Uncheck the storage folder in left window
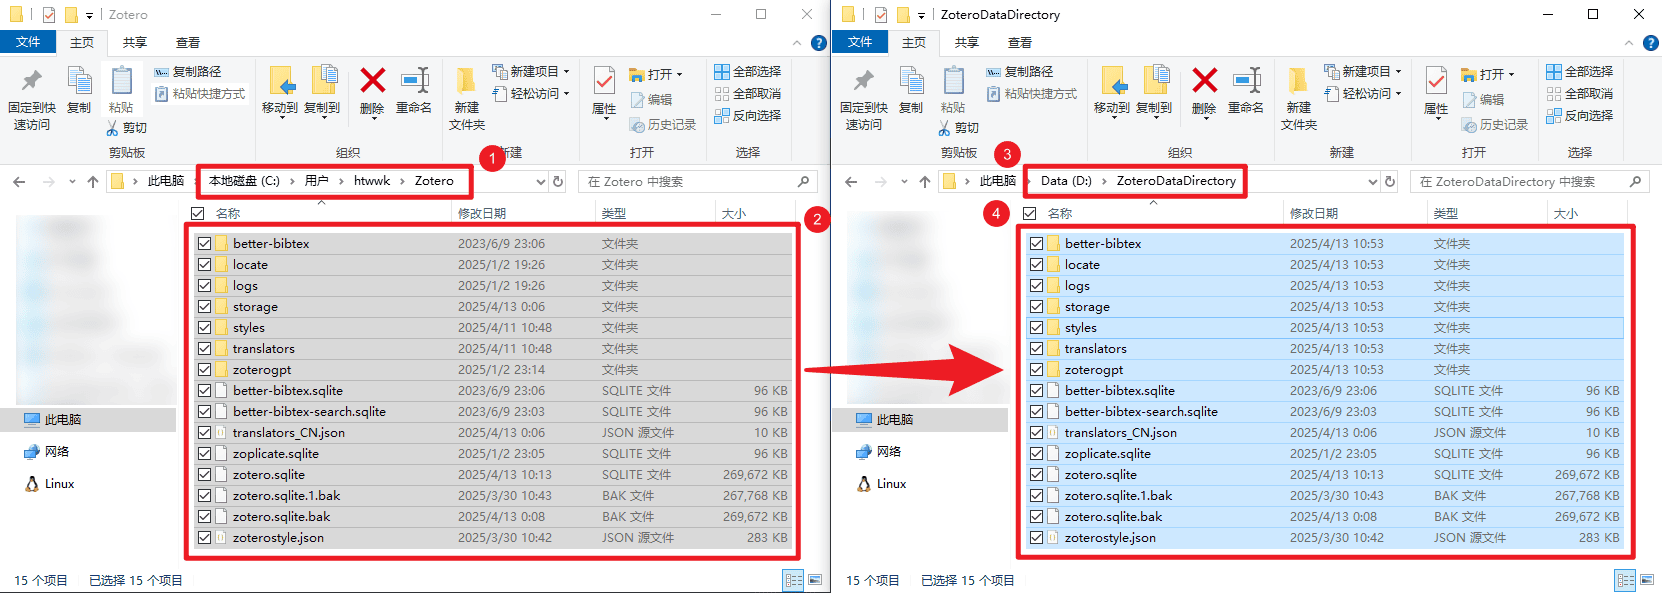Image resolution: width=1663 pixels, height=593 pixels. pyautogui.click(x=205, y=307)
